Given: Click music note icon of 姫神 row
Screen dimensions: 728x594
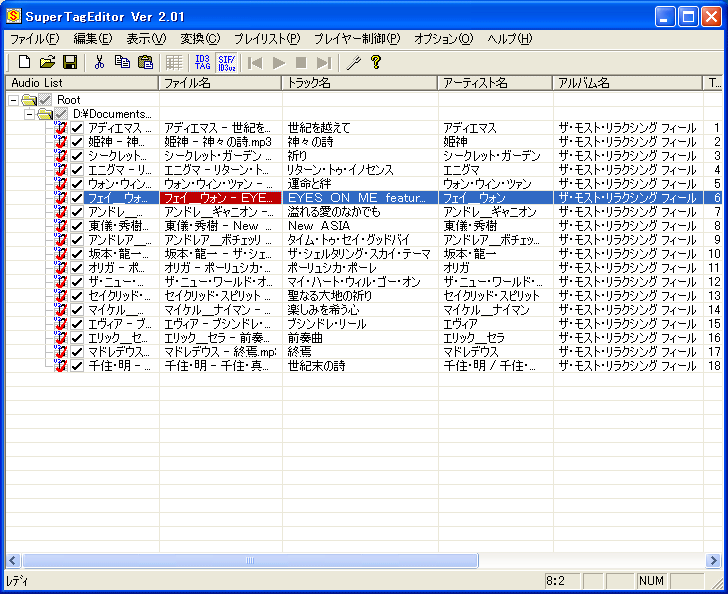Looking at the screenshot, I should click(60, 142).
